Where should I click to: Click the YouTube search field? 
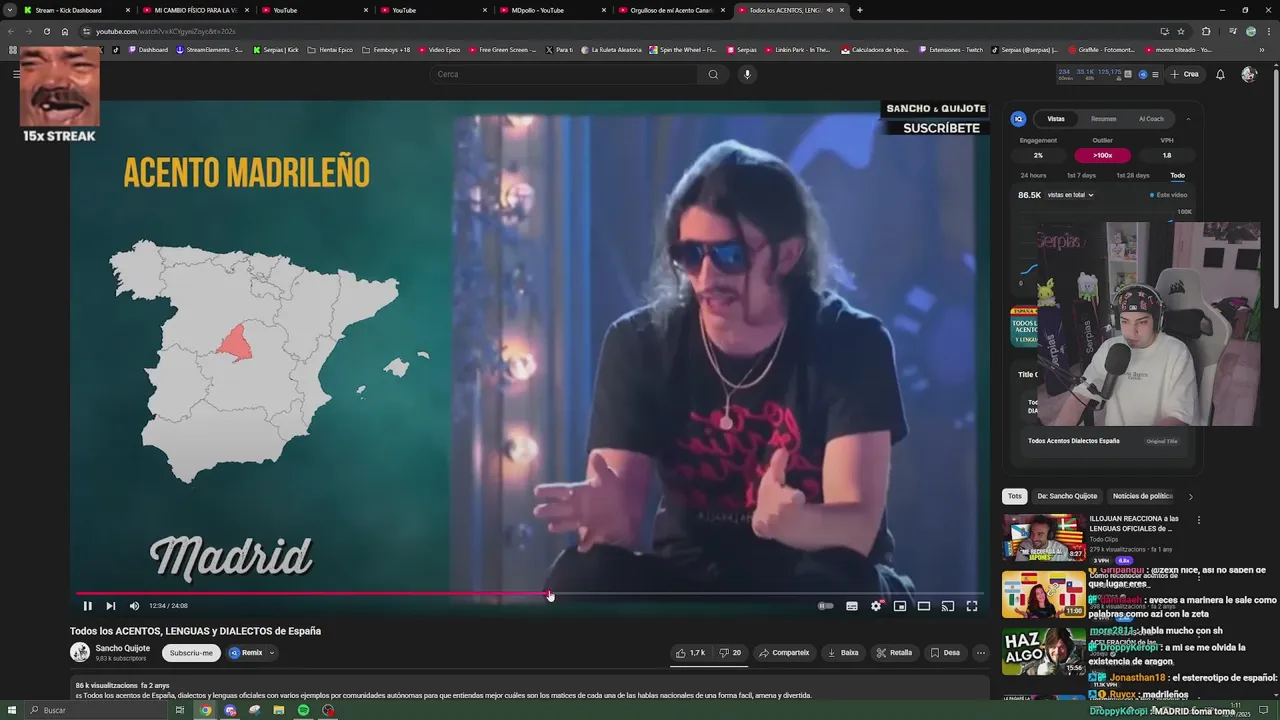click(563, 74)
